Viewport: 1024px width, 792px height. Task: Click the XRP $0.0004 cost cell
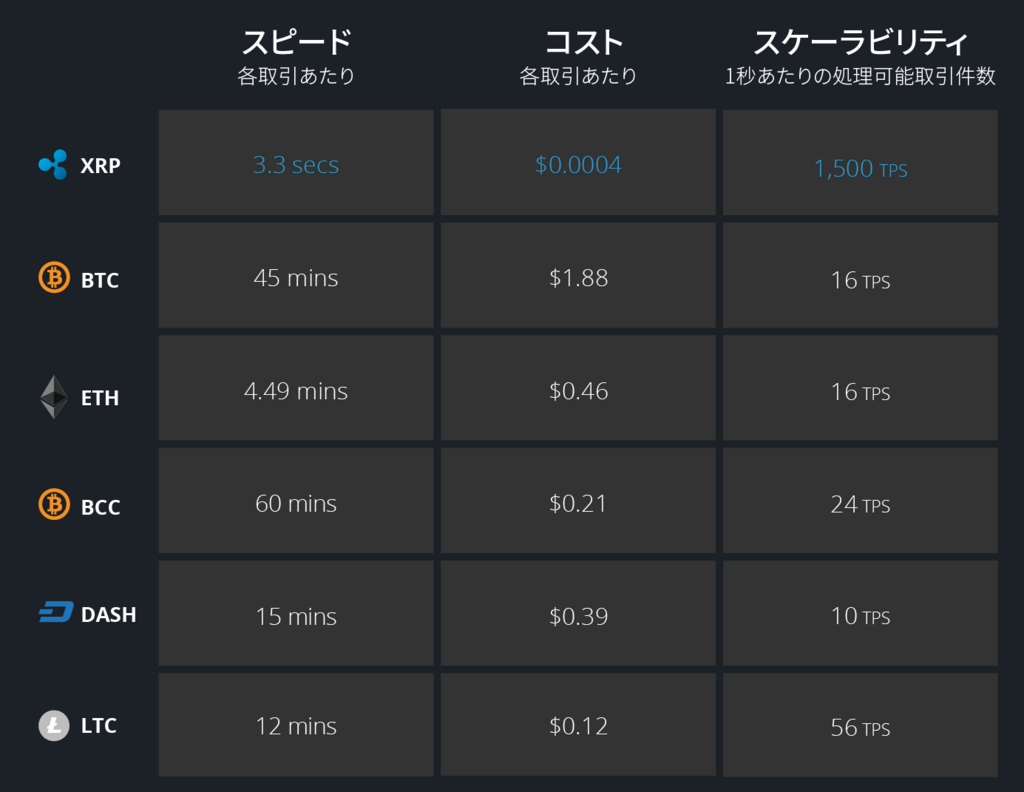[x=578, y=163]
